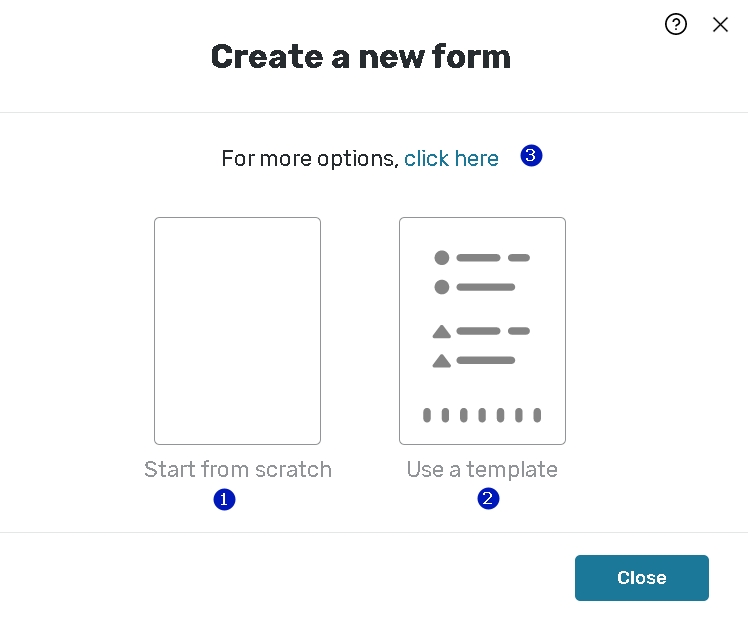Follow the 'click here' link
The width and height of the screenshot is (748, 617).
point(451,158)
